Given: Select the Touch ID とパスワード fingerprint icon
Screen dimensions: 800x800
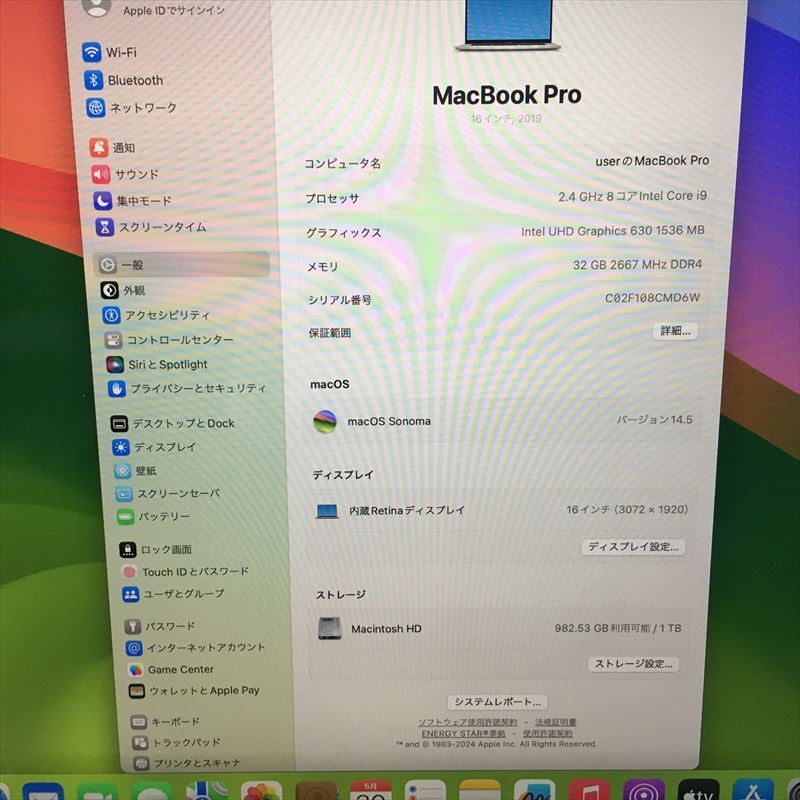Looking at the screenshot, I should 130,572.
